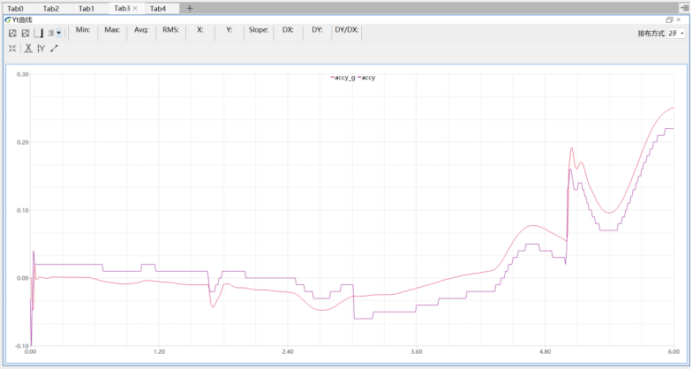Viewport: 692px width, 369px height.
Task: Switch to Tab4
Action: [x=158, y=8]
